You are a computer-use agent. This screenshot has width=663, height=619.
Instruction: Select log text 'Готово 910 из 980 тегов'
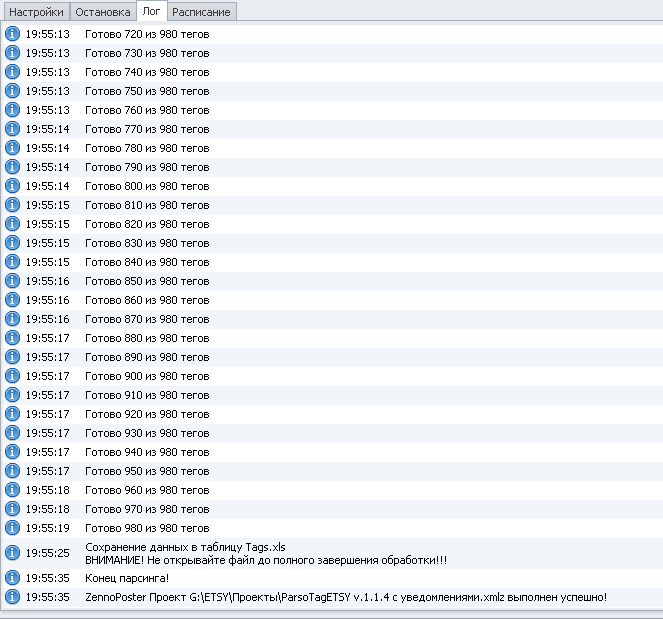coord(147,395)
